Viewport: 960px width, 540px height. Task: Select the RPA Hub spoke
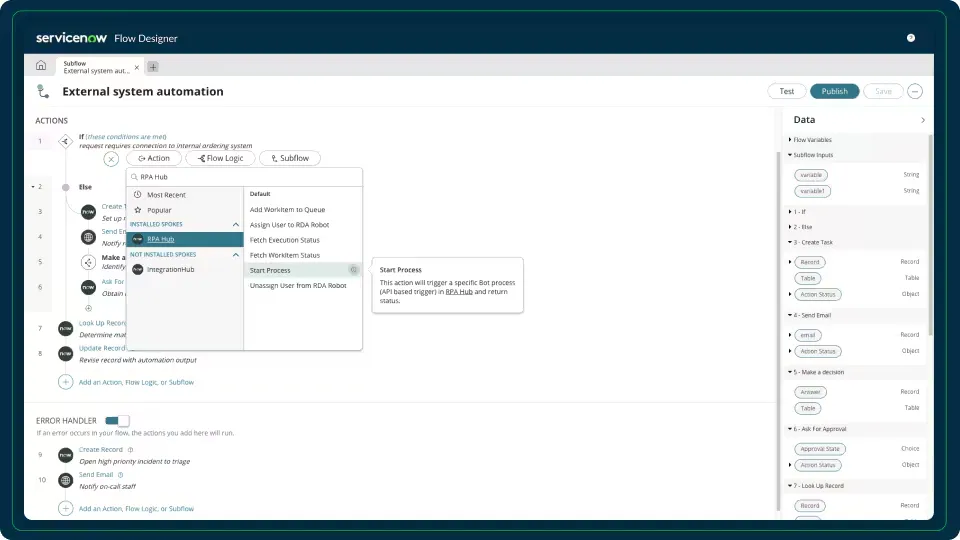(184, 239)
